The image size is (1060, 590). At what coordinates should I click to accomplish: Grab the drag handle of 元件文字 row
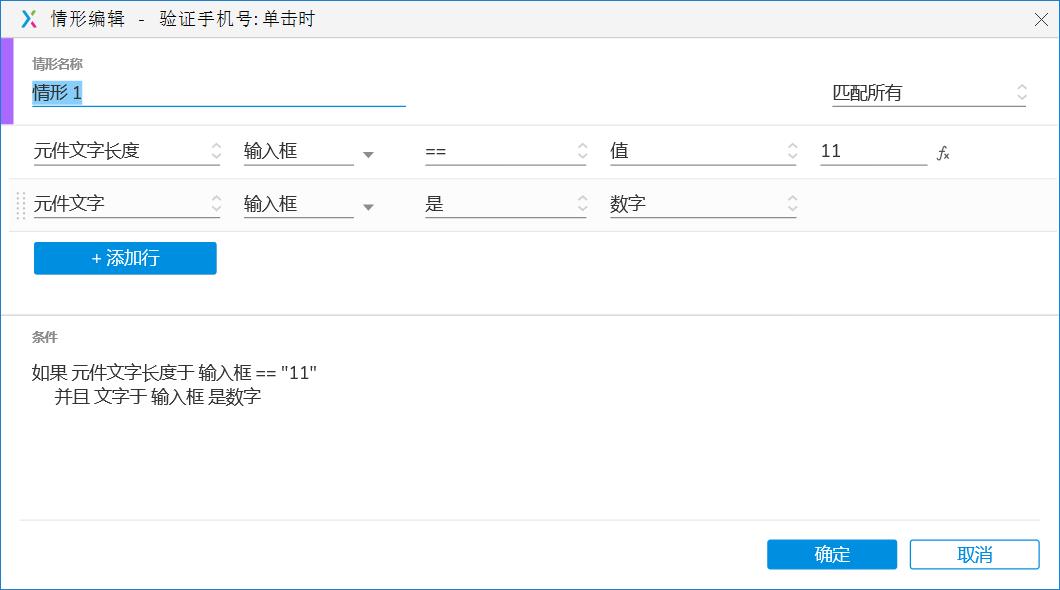(20, 205)
